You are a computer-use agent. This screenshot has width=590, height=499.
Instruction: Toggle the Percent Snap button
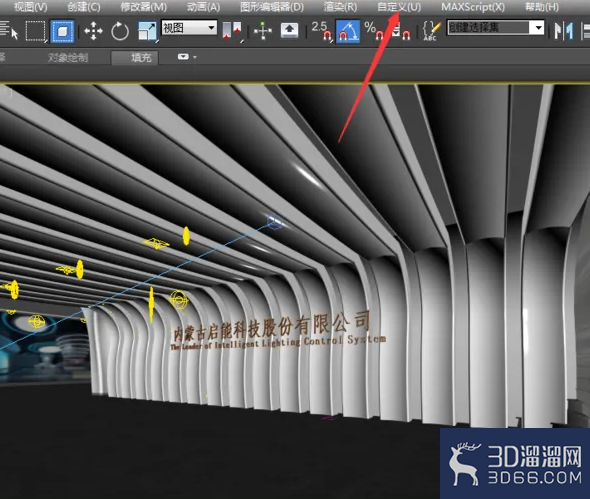(x=374, y=31)
